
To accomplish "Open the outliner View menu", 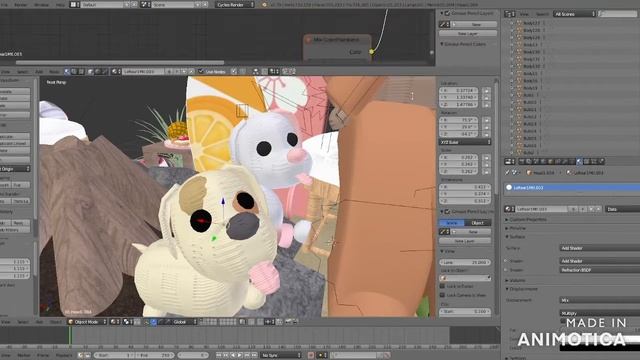I will pos(524,14).
